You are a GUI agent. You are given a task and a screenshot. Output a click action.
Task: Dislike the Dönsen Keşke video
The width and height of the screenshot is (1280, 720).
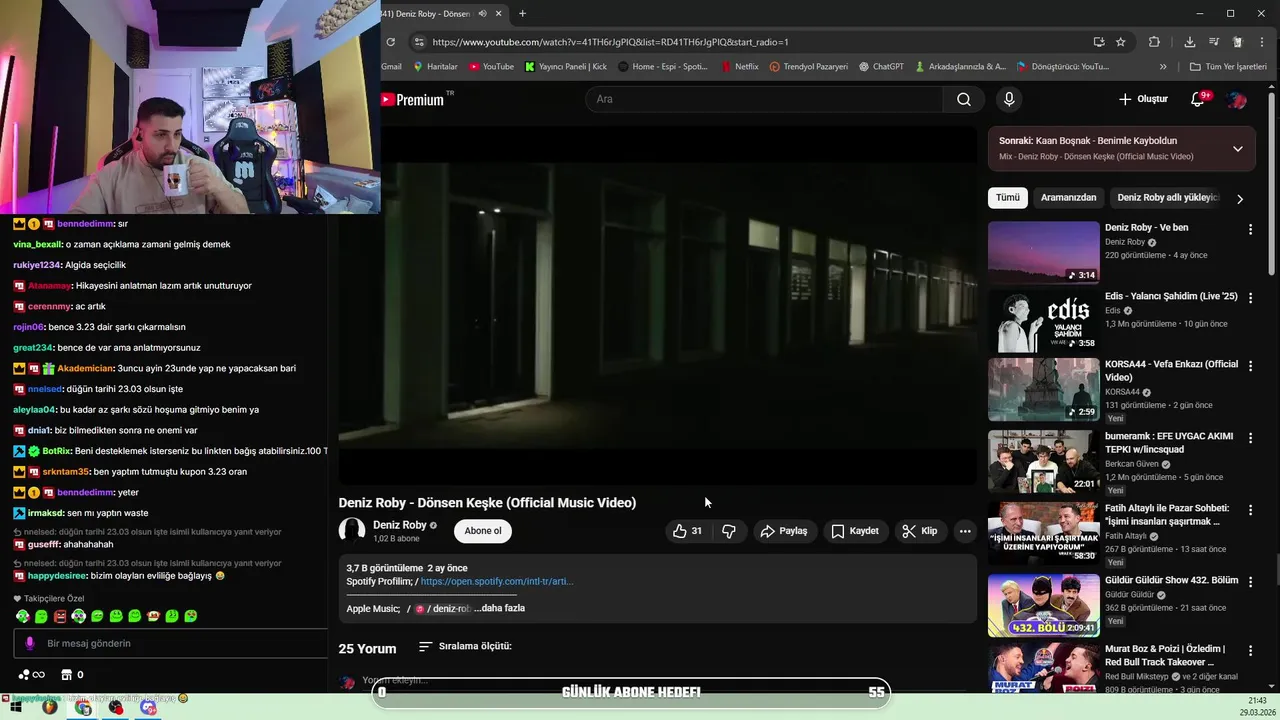coord(729,531)
